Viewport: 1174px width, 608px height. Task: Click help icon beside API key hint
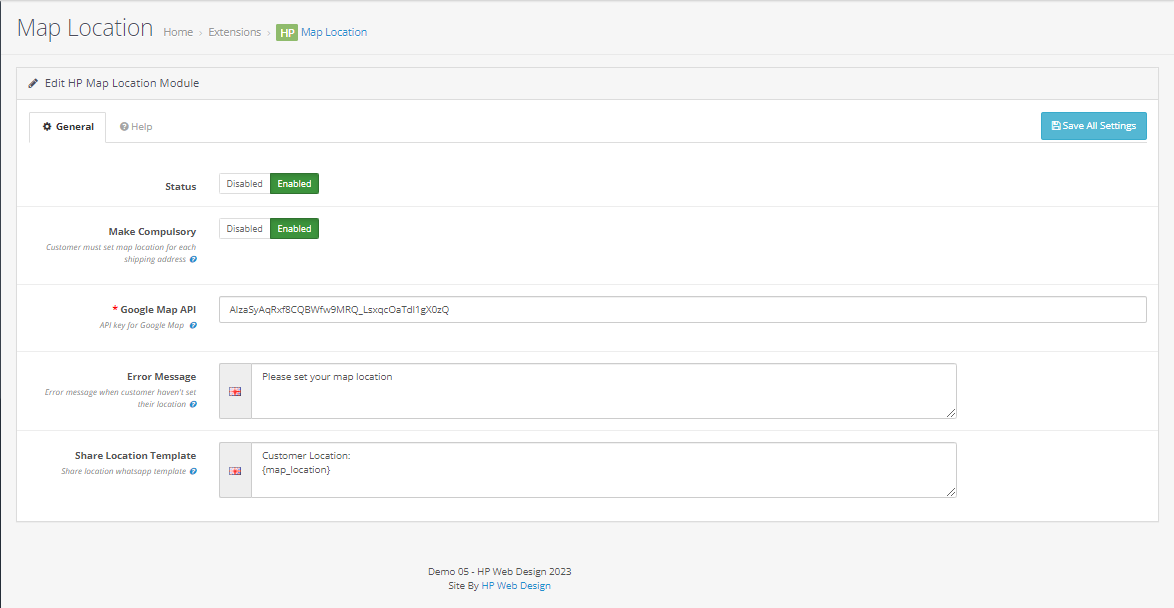[x=193, y=325]
